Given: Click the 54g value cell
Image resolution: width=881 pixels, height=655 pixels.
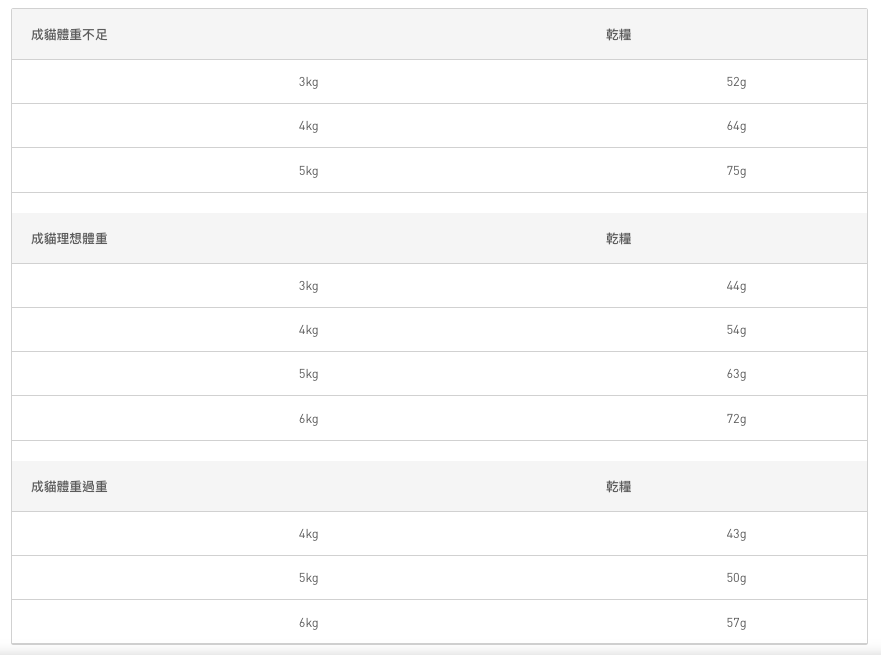Looking at the screenshot, I should click(x=736, y=330).
